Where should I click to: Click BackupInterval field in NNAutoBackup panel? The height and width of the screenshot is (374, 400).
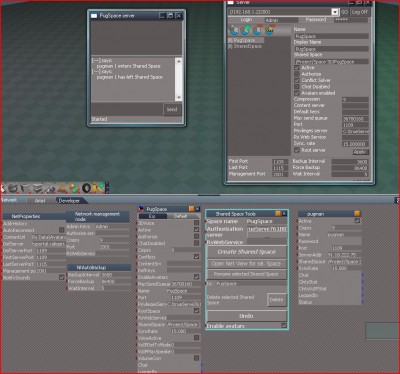tap(115, 275)
